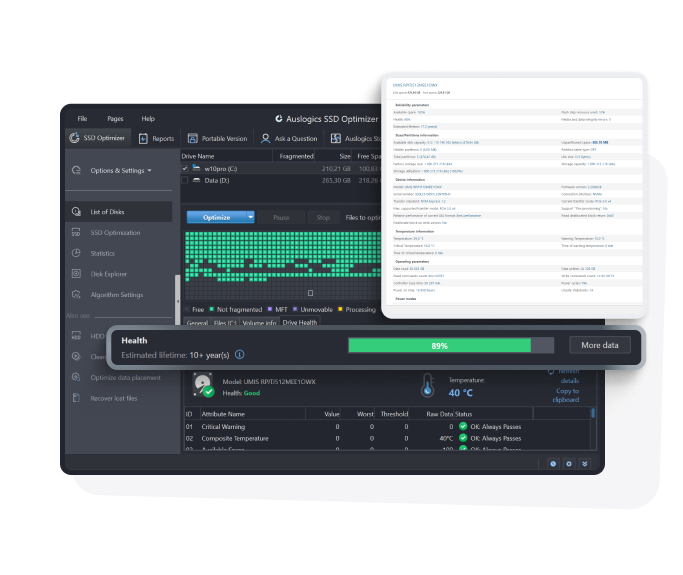Click the sidebar collapse handle arrow

178,301
